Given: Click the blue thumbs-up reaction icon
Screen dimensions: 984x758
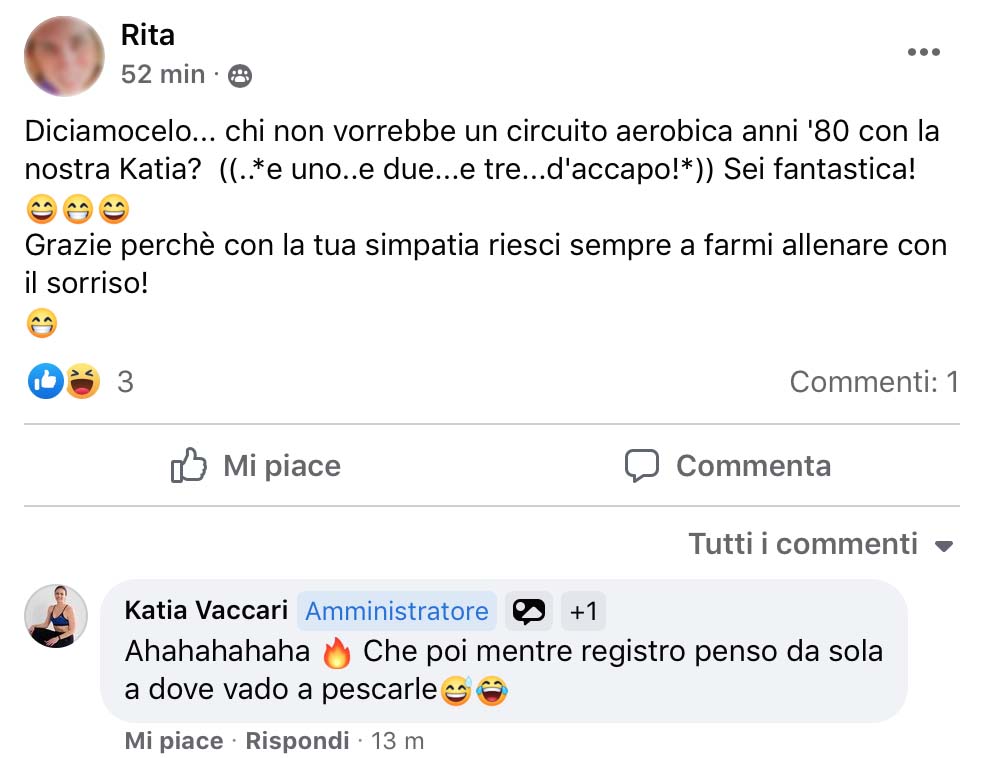Looking at the screenshot, I should 45,381.
